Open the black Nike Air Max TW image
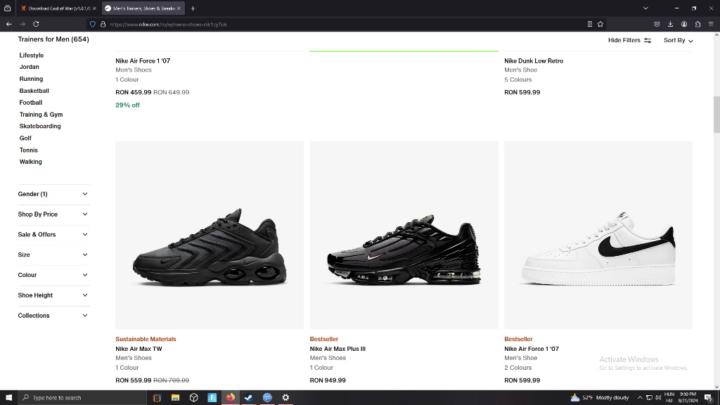The image size is (720, 405). (209, 235)
